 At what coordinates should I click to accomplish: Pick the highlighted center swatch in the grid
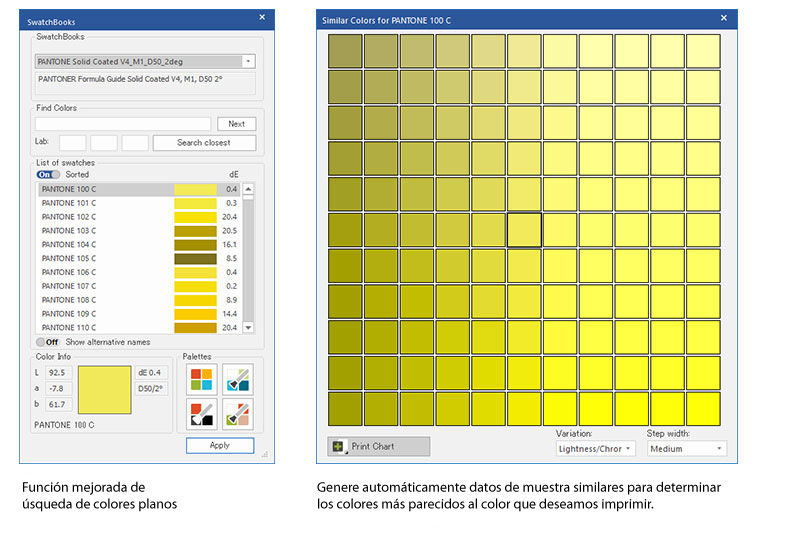[x=524, y=230]
